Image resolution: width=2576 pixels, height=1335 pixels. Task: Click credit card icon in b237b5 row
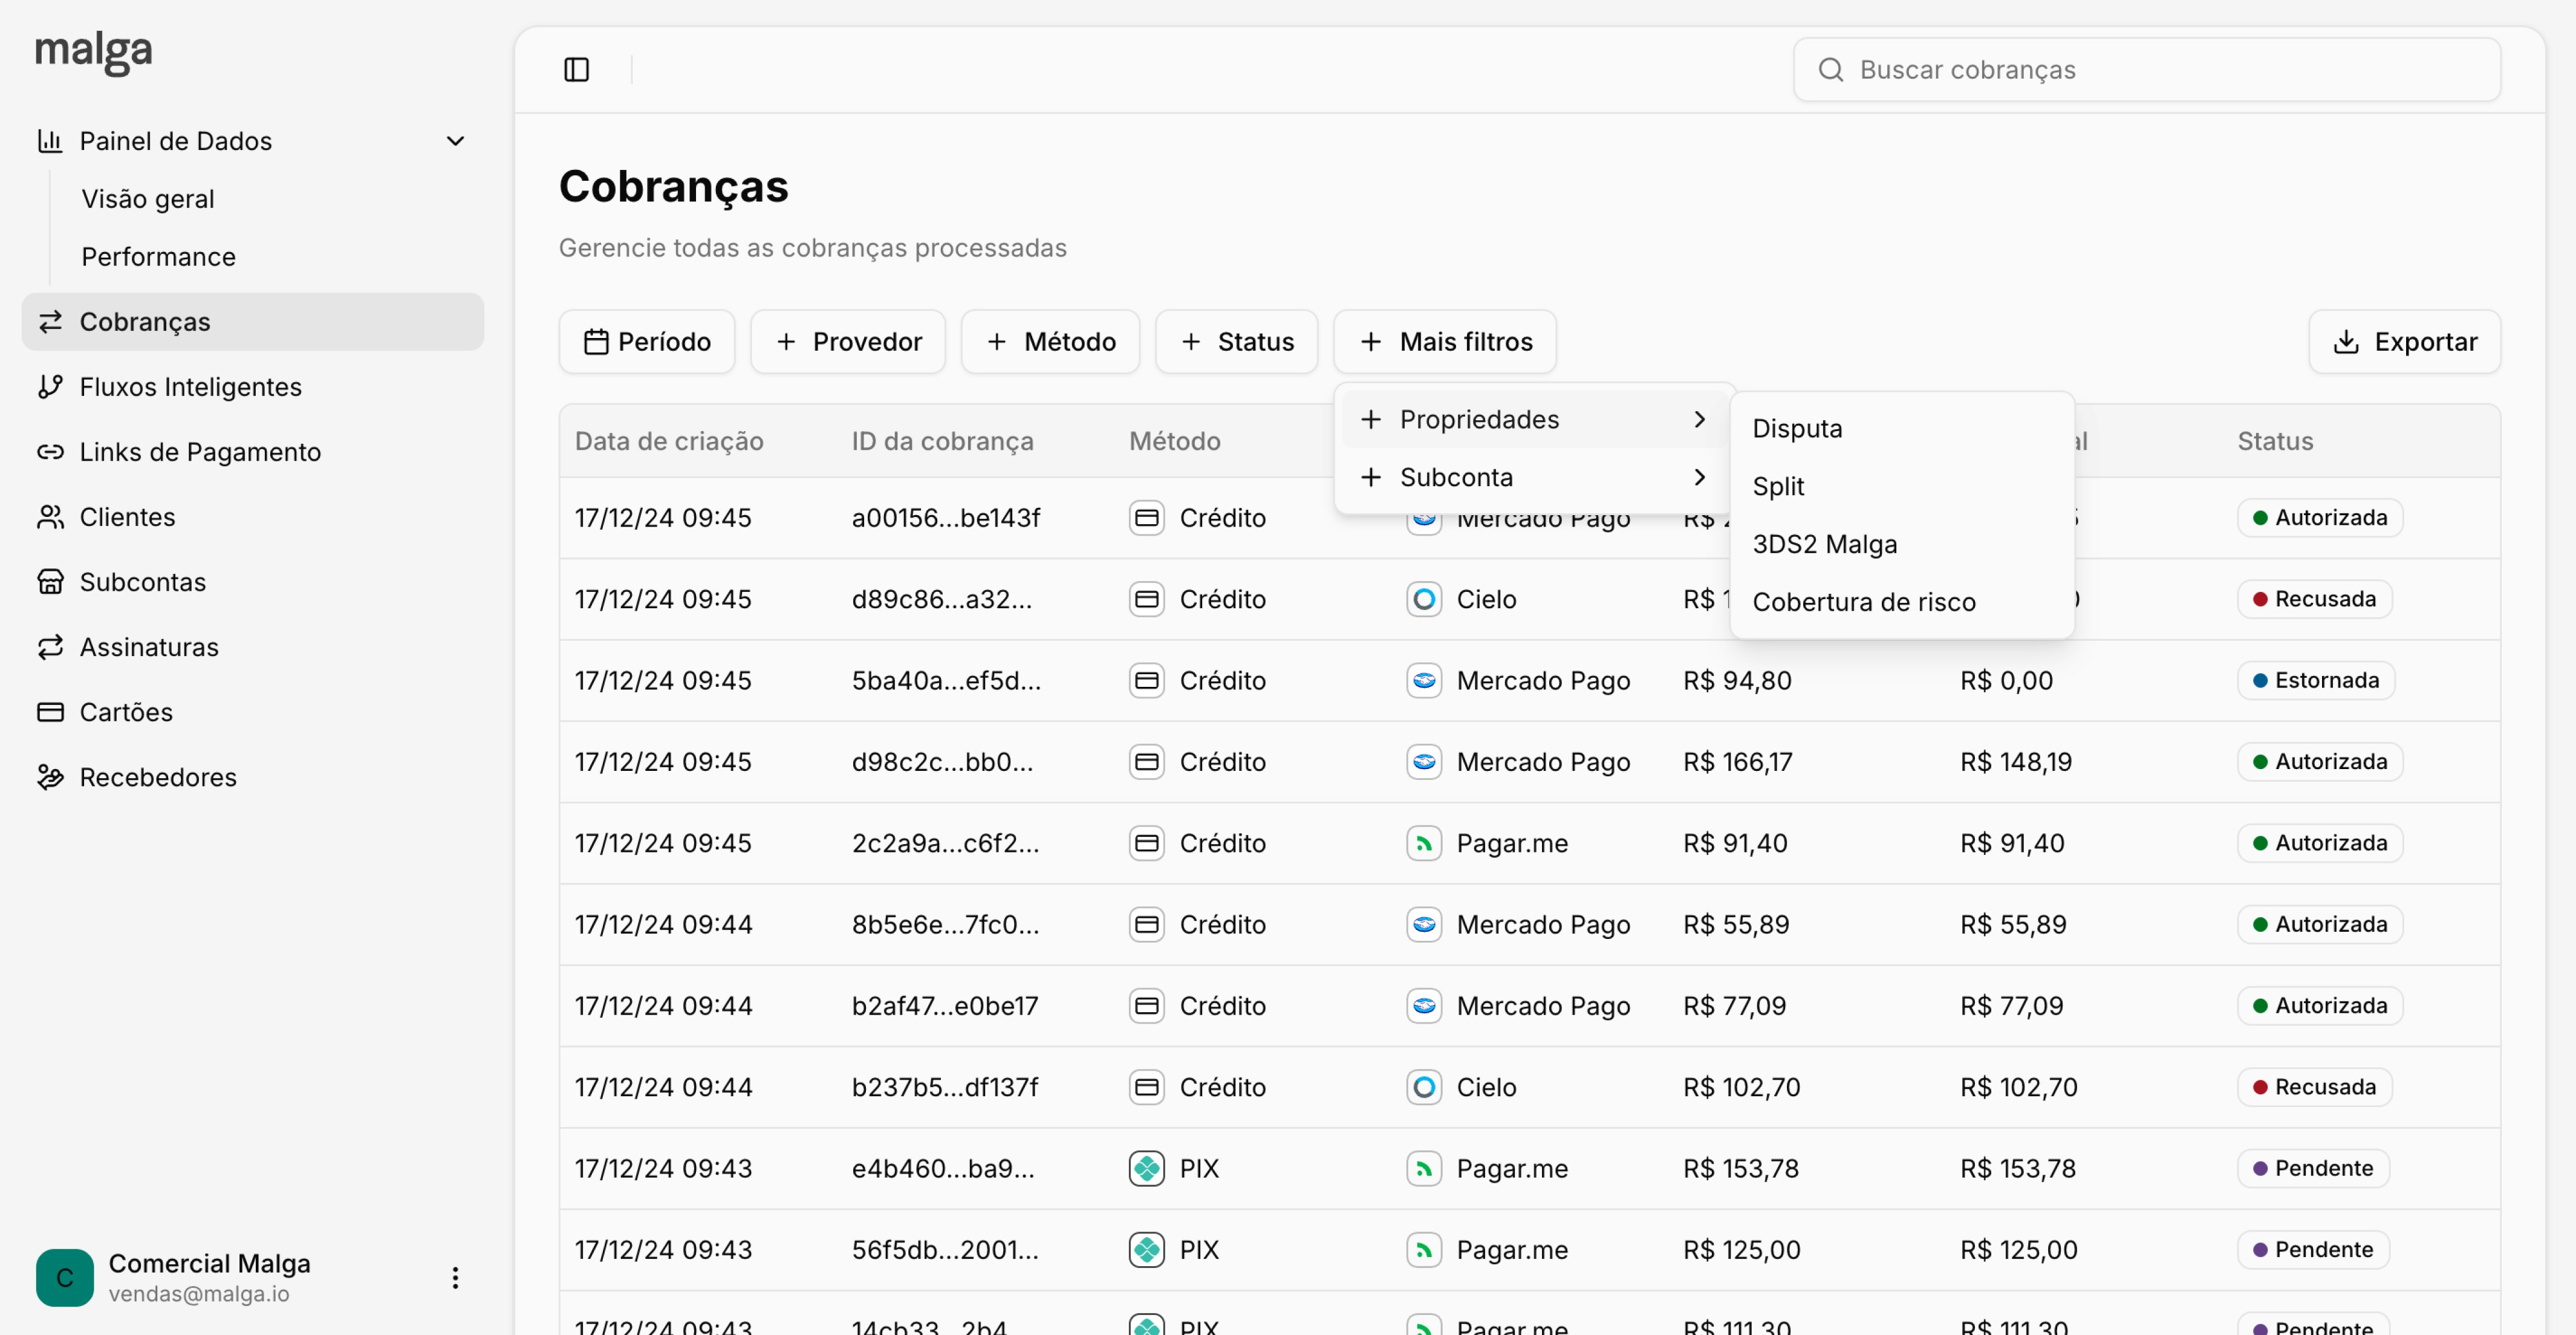[1147, 1087]
